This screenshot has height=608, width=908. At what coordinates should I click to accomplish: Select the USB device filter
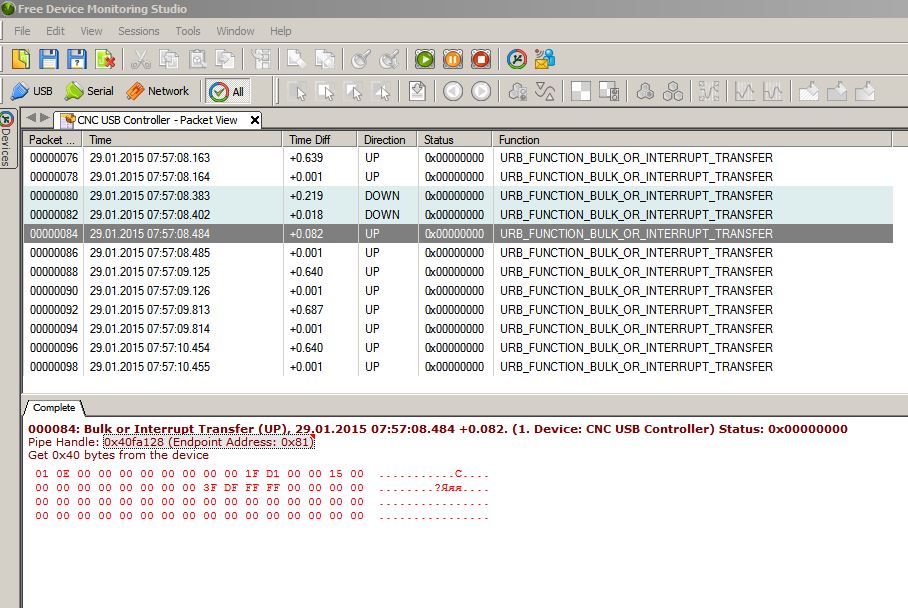32,91
